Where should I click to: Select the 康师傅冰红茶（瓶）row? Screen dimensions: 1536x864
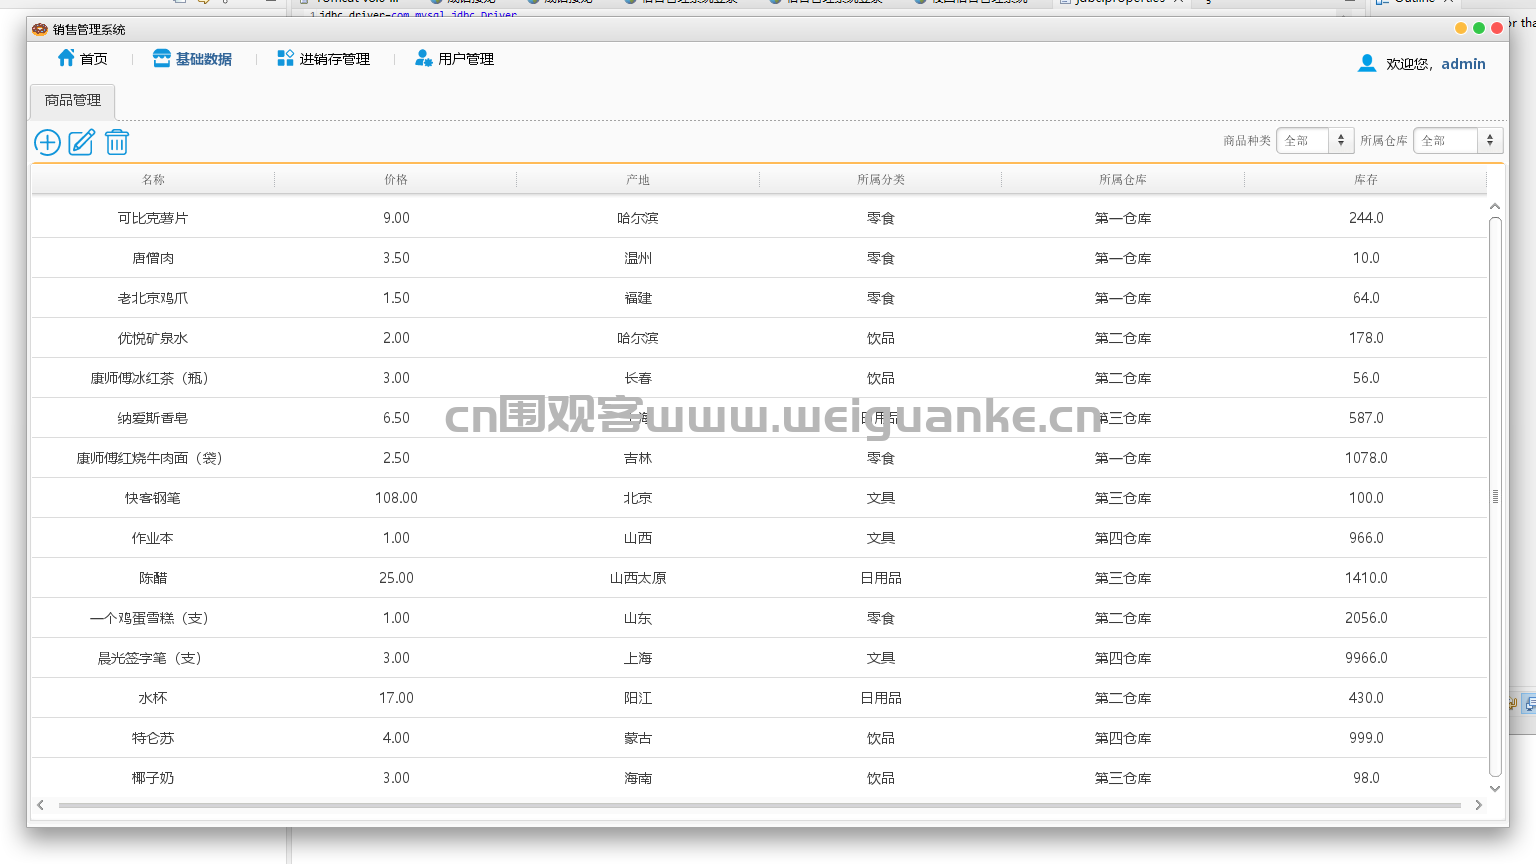[x=759, y=378]
